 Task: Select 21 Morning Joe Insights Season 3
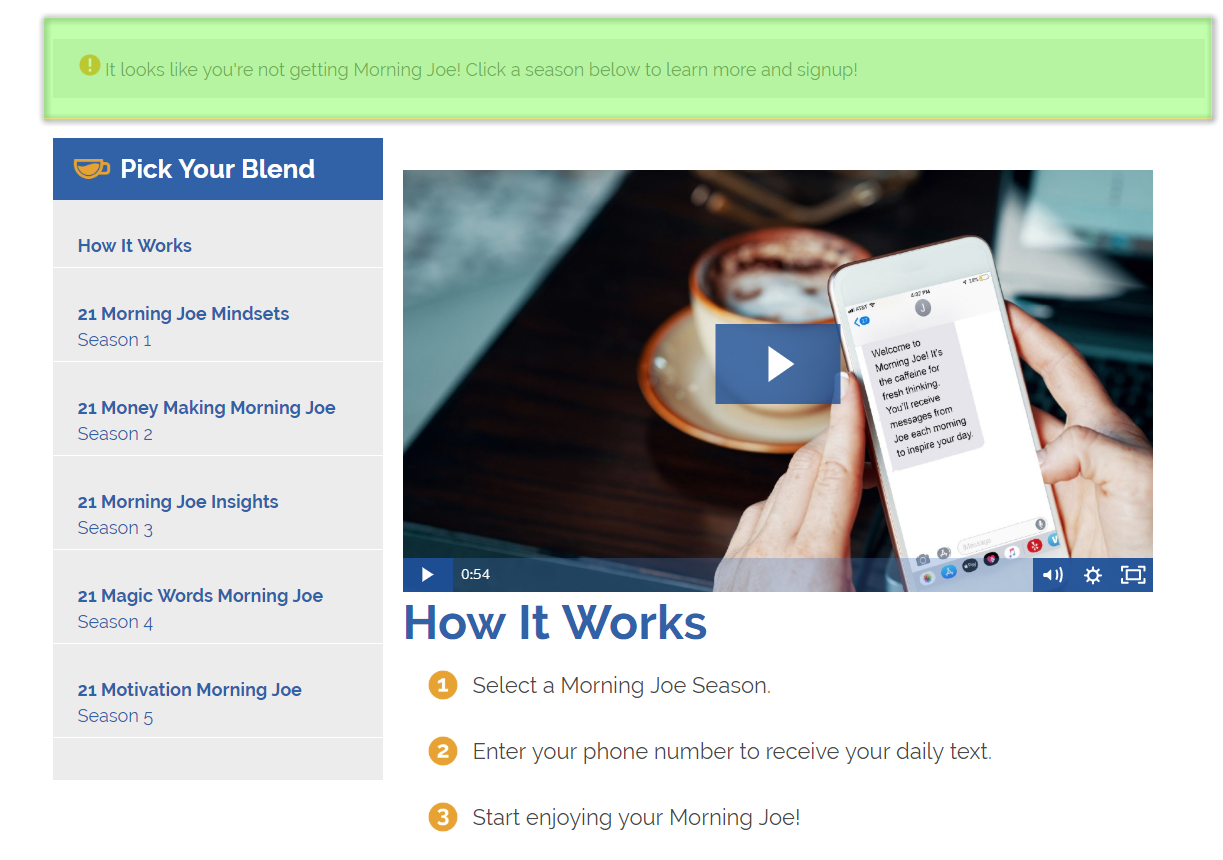(x=218, y=514)
